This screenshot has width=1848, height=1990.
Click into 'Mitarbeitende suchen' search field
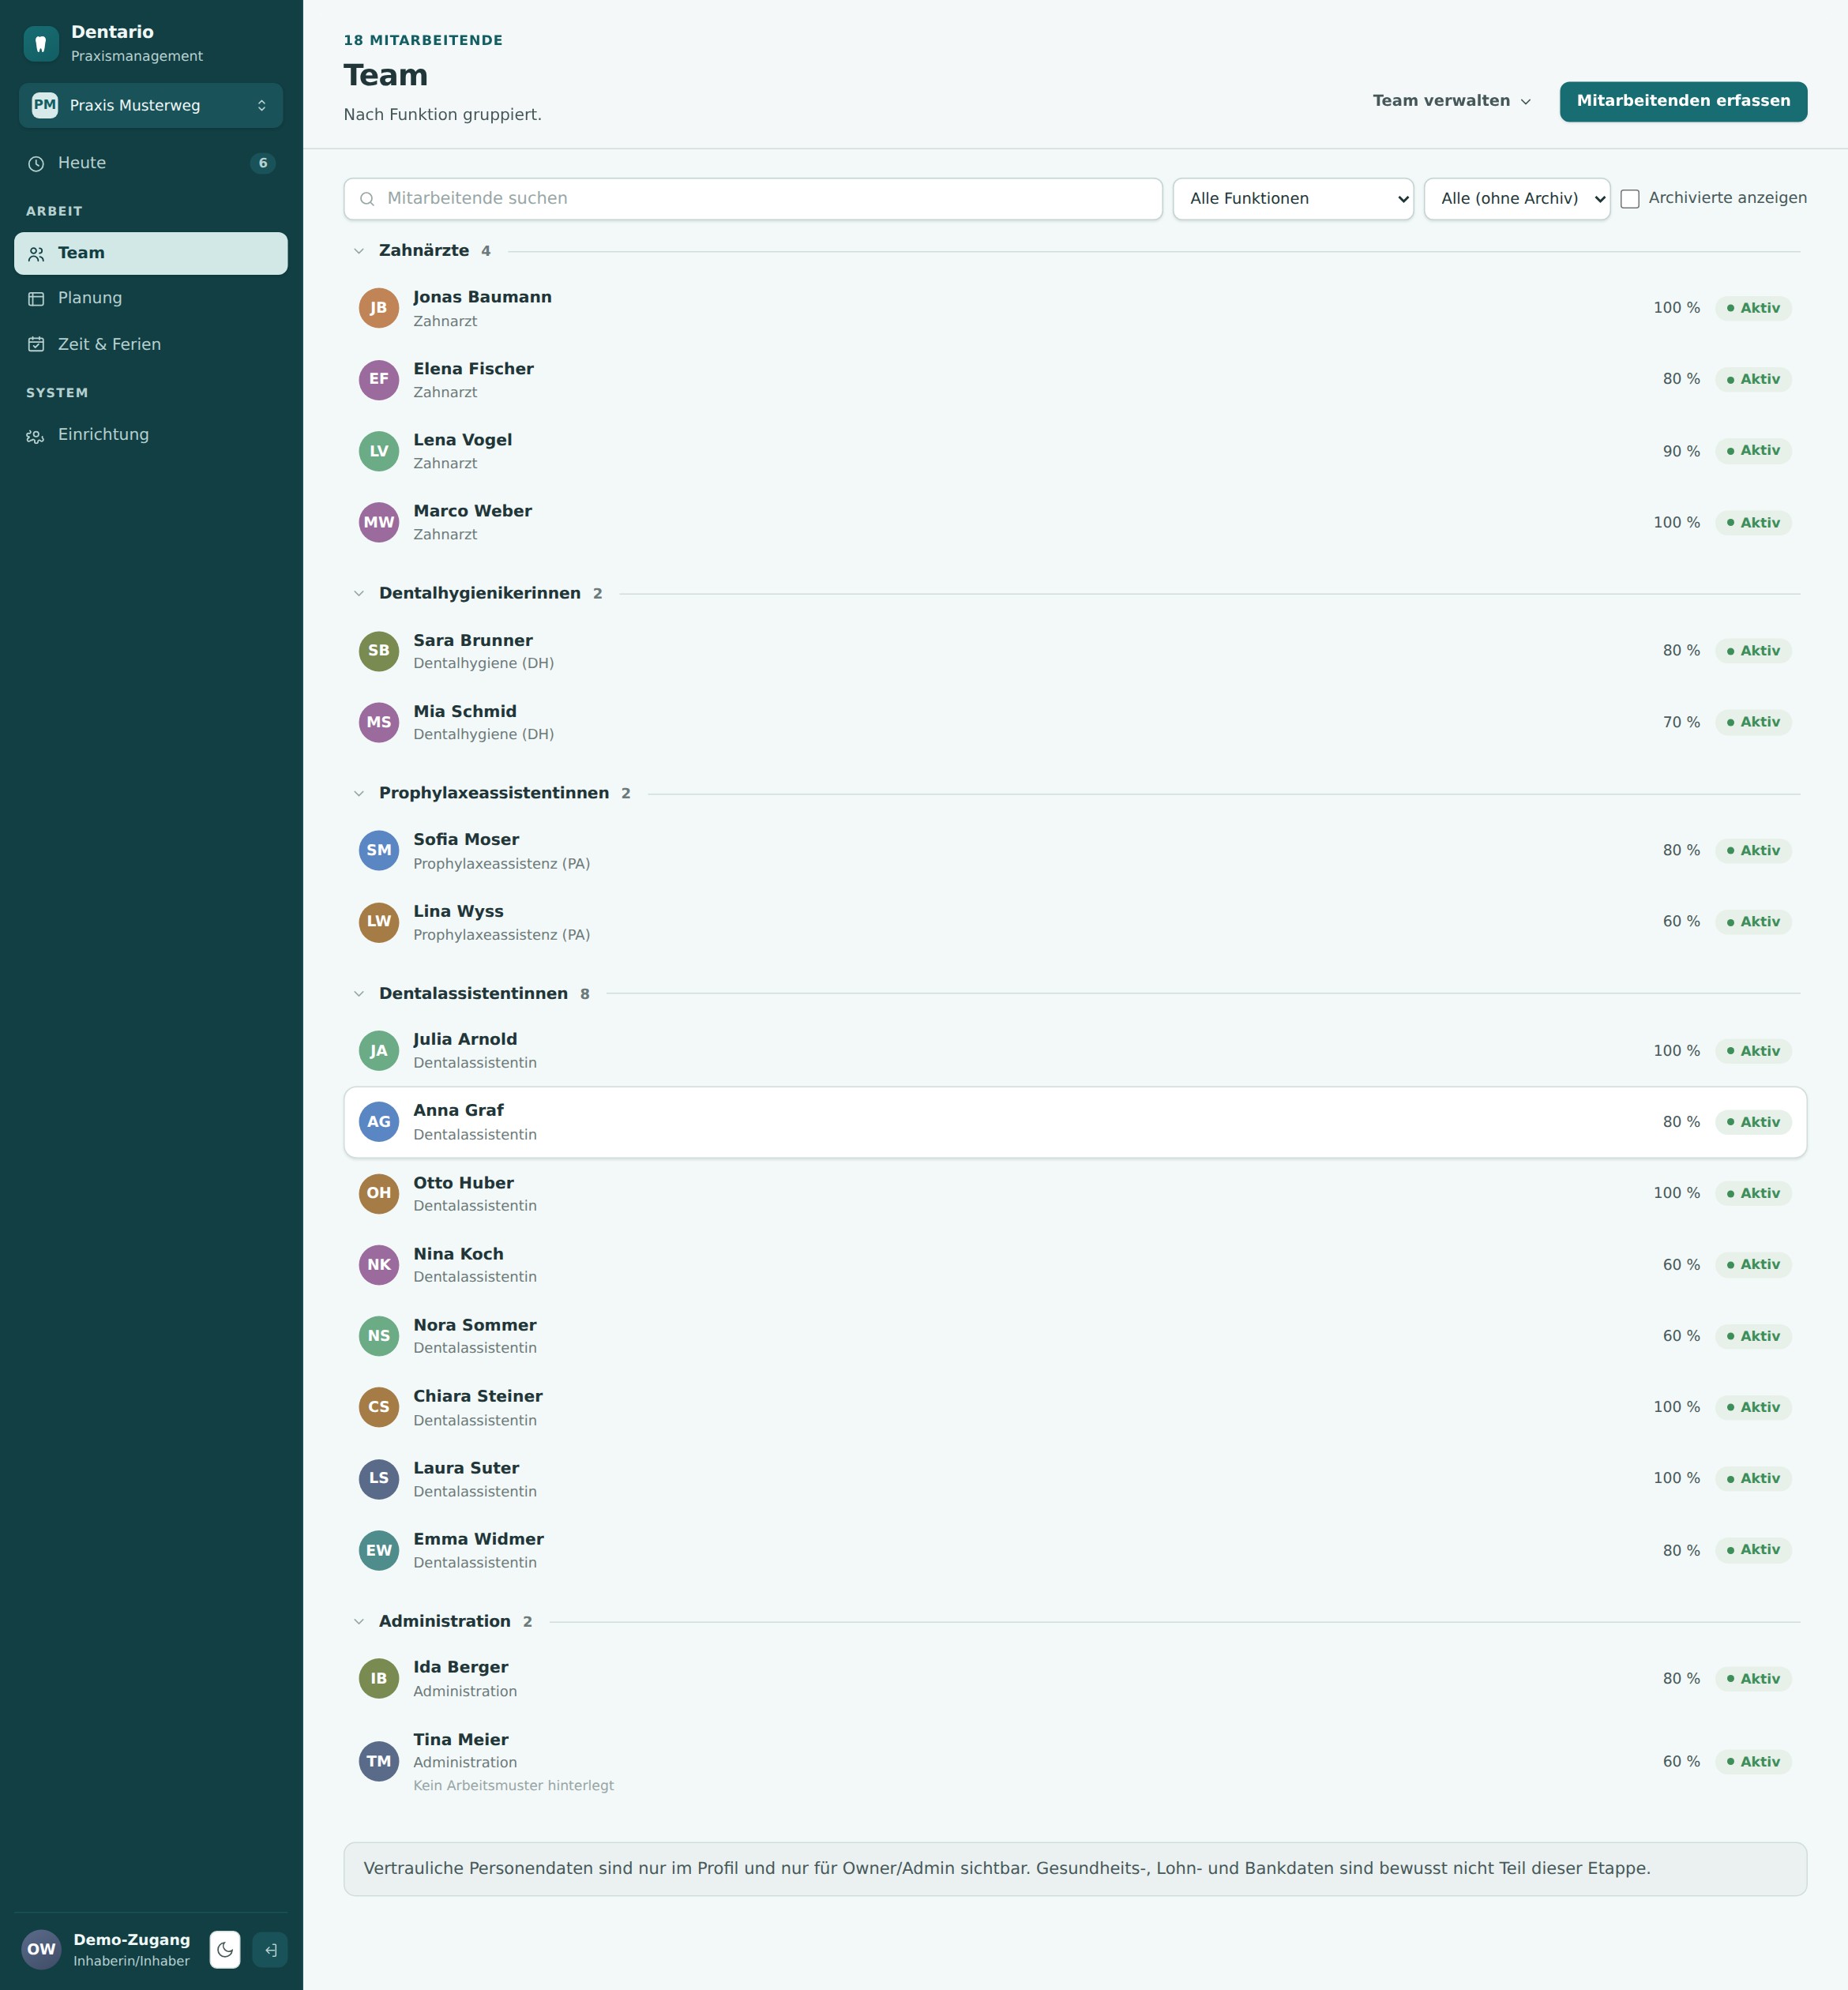tap(753, 199)
